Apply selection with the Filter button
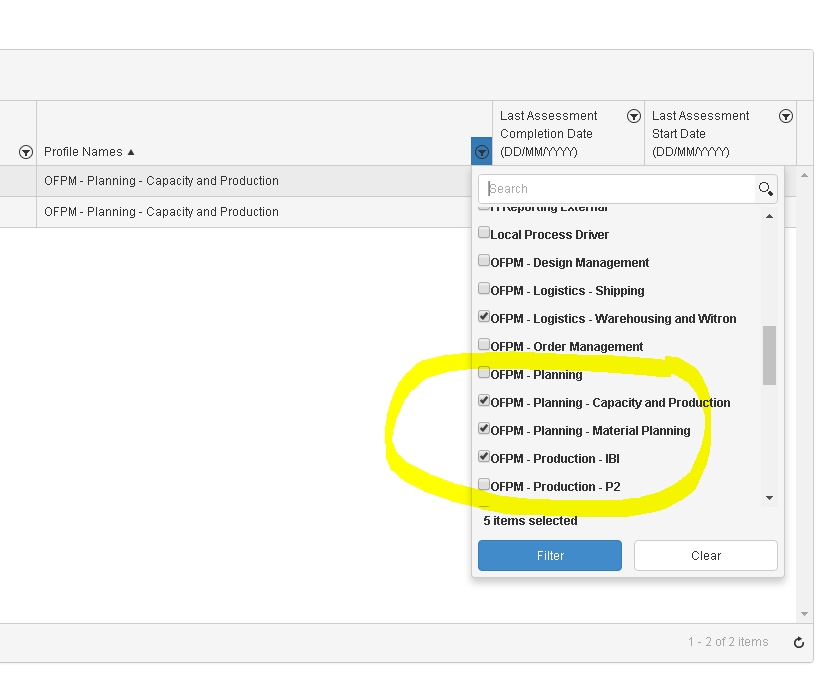This screenshot has width=822, height=678. pos(550,556)
